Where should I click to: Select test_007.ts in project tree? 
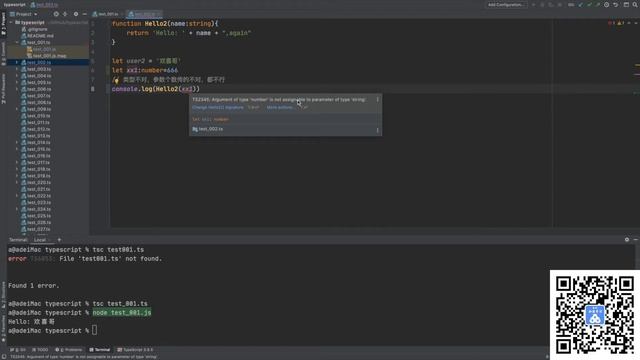[x=36, y=96]
